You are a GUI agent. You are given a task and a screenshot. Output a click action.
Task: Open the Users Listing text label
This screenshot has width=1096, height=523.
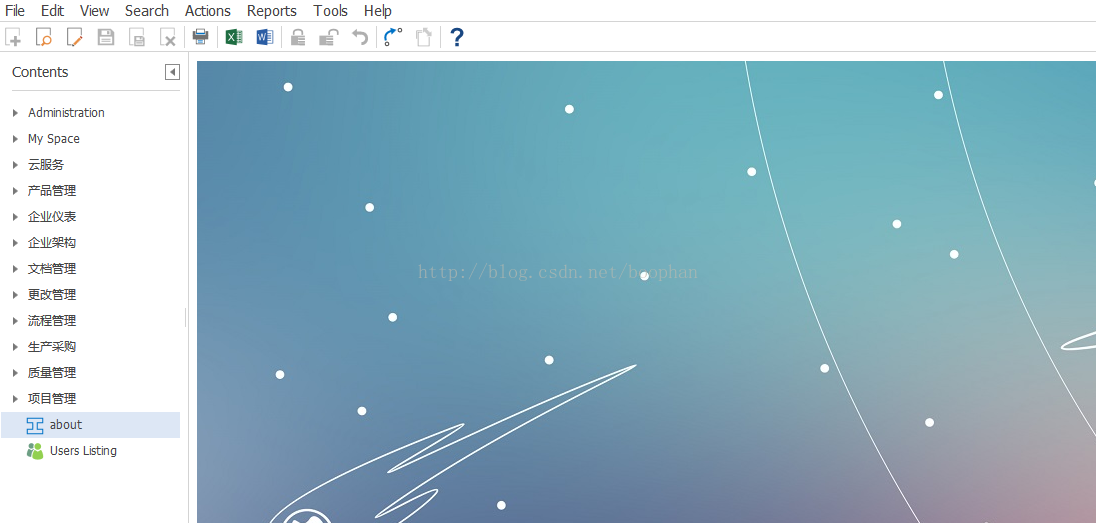[x=83, y=451]
